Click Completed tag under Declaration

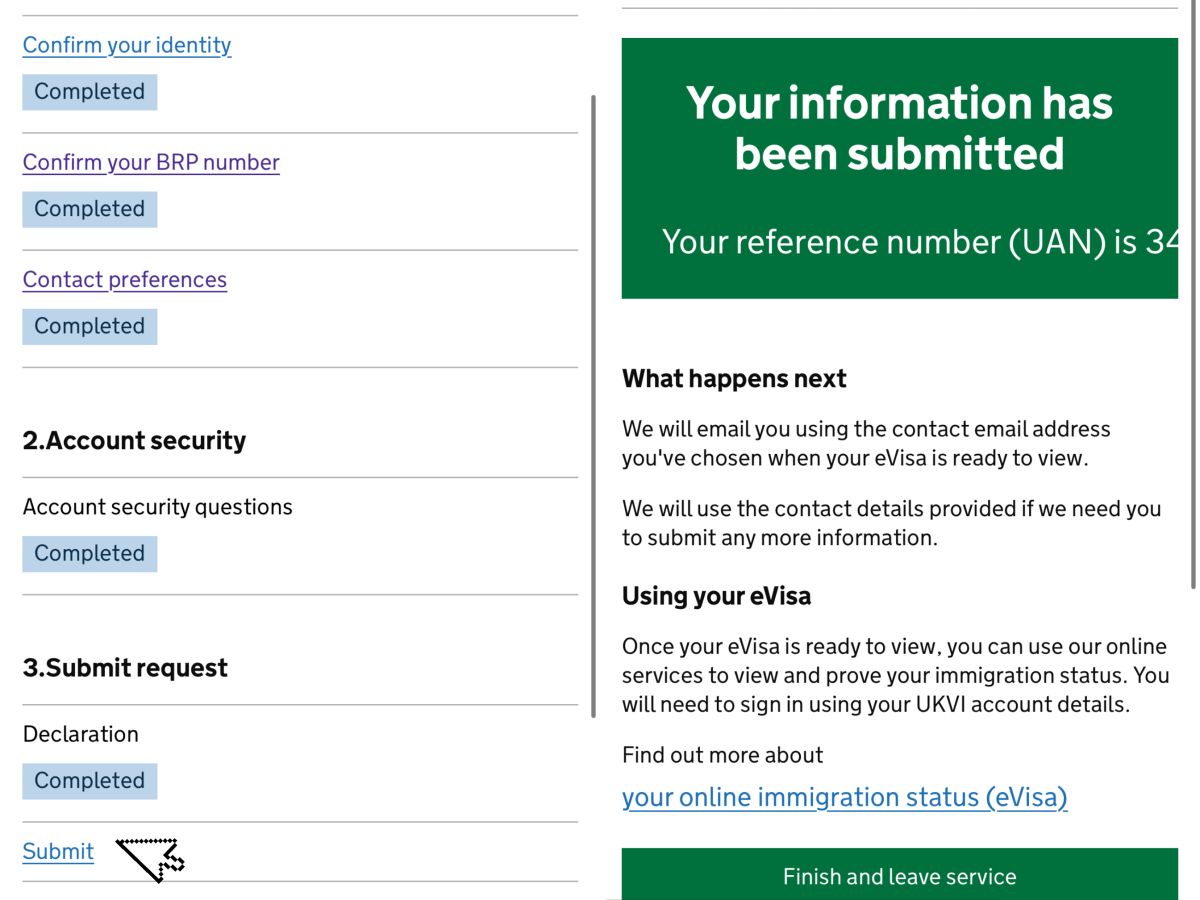click(x=90, y=780)
